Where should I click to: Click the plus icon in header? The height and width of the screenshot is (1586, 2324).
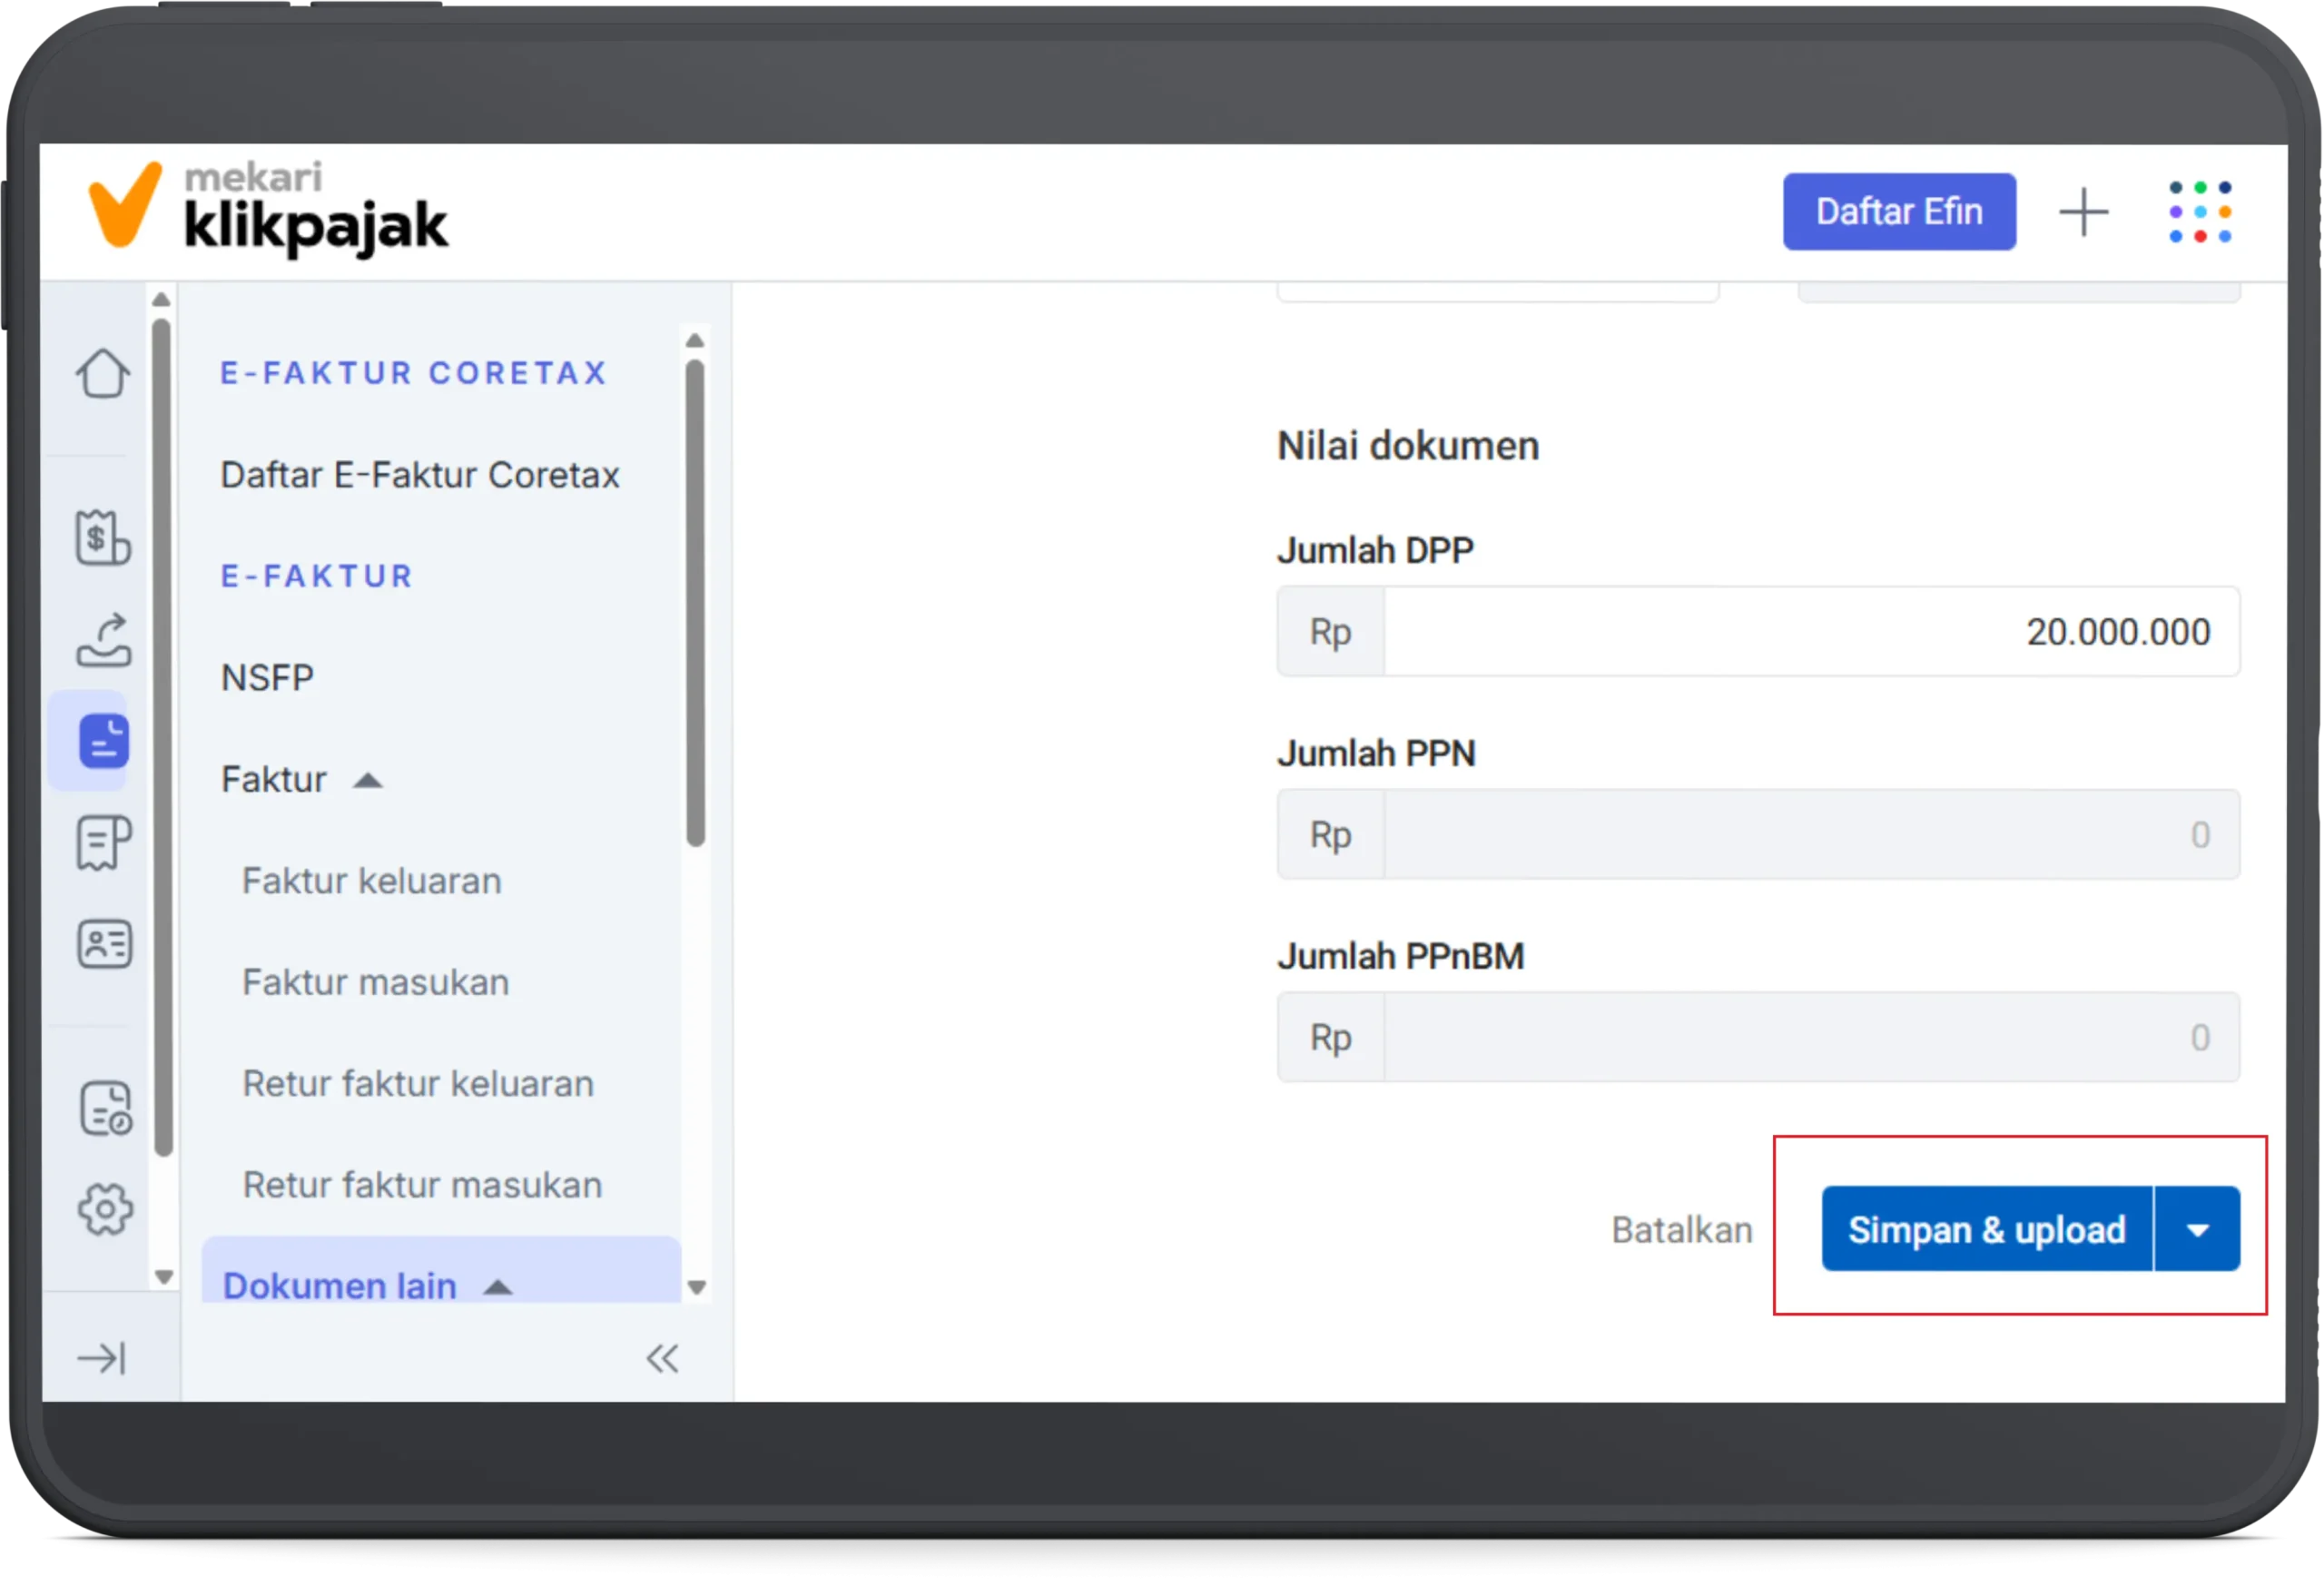pos(2084,212)
